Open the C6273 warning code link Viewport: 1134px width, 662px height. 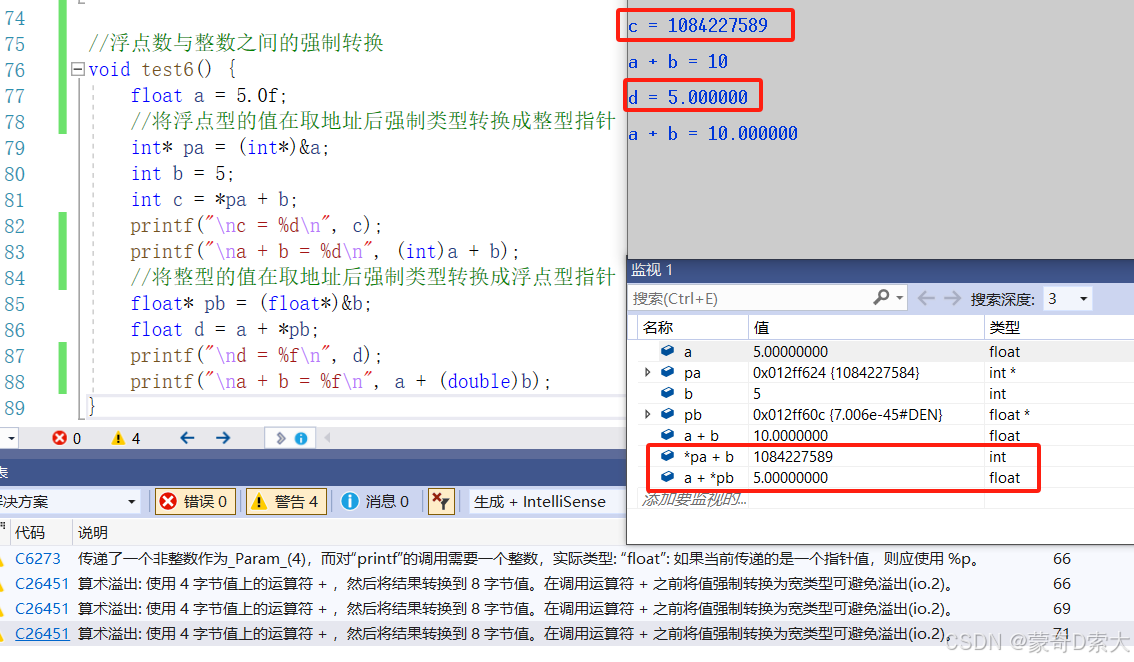[38, 559]
